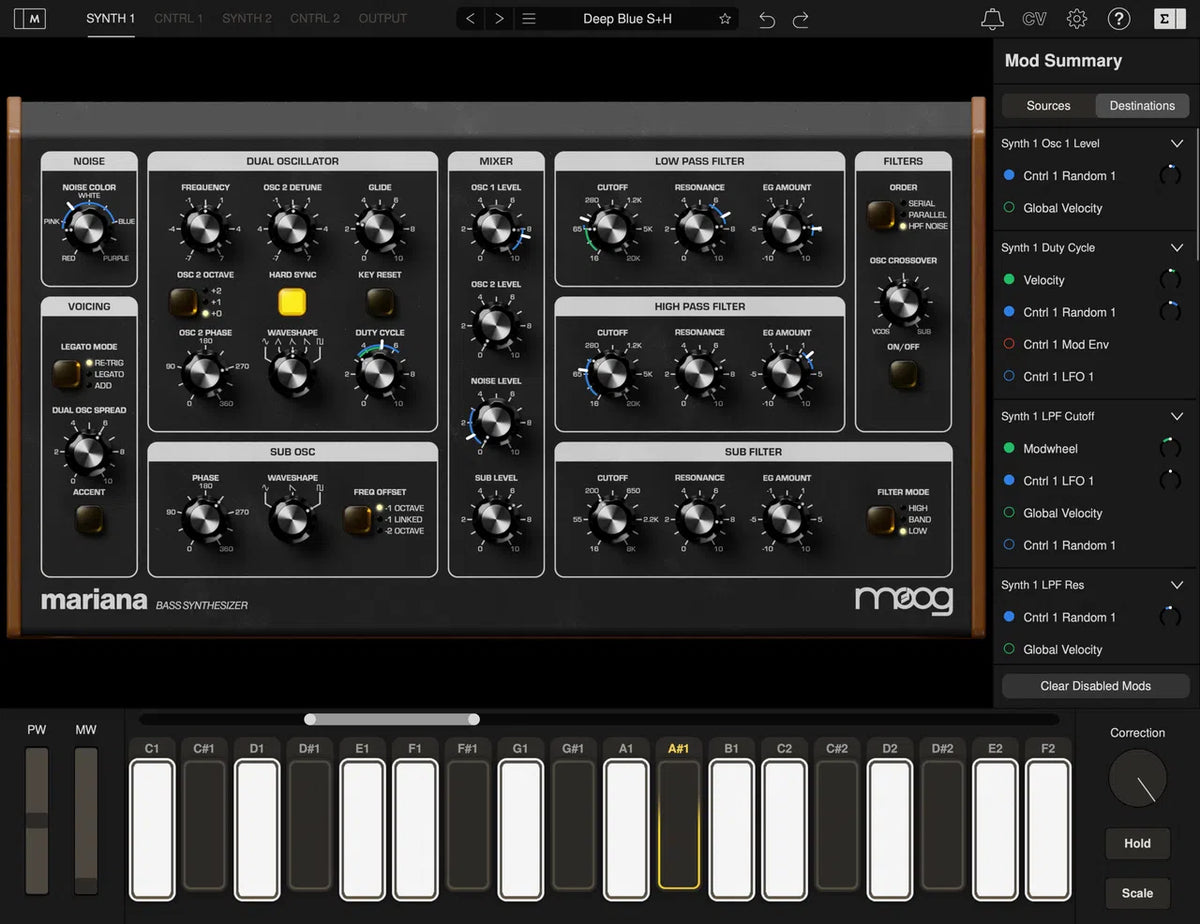Switch to the SYNTH 2 tab
This screenshot has height=924, width=1200.
pyautogui.click(x=246, y=18)
